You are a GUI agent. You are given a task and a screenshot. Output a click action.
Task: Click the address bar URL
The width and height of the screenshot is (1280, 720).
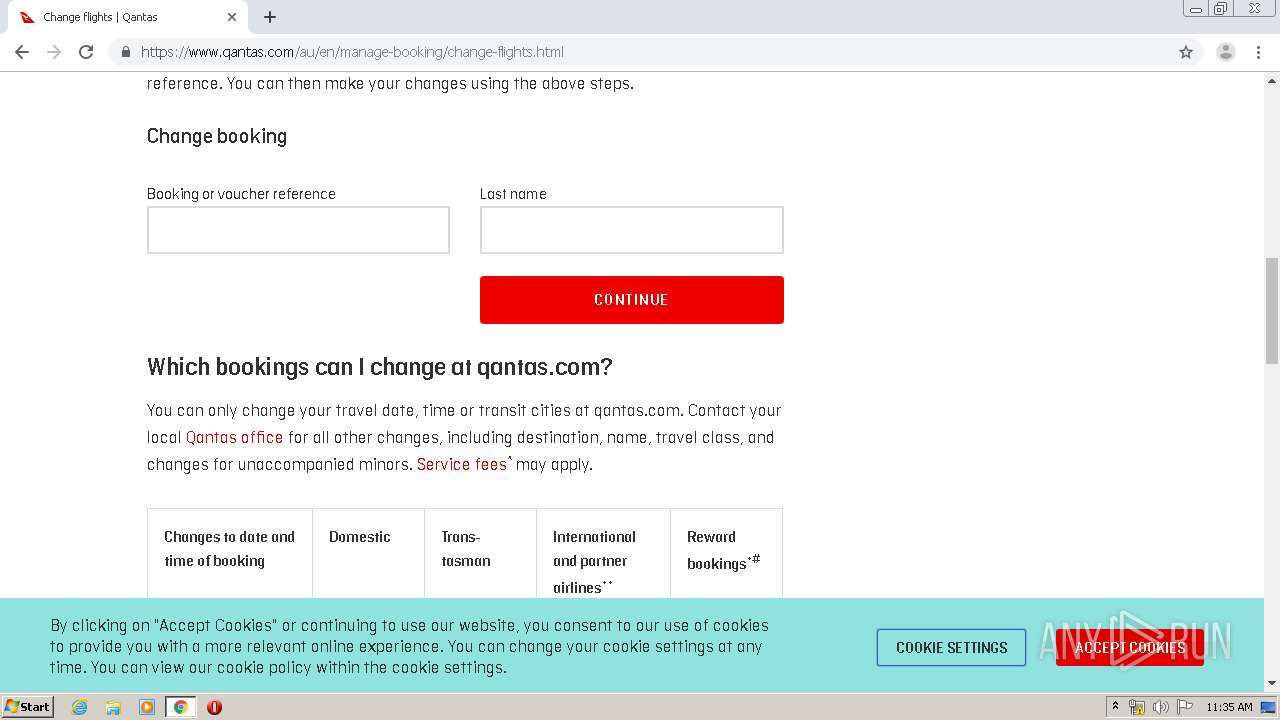pos(352,52)
